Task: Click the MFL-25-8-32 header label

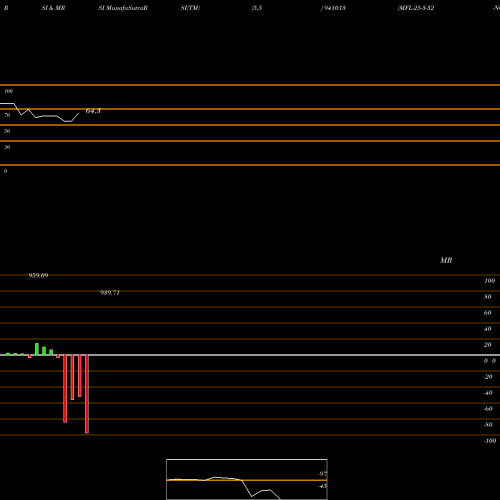Action: pos(416,8)
